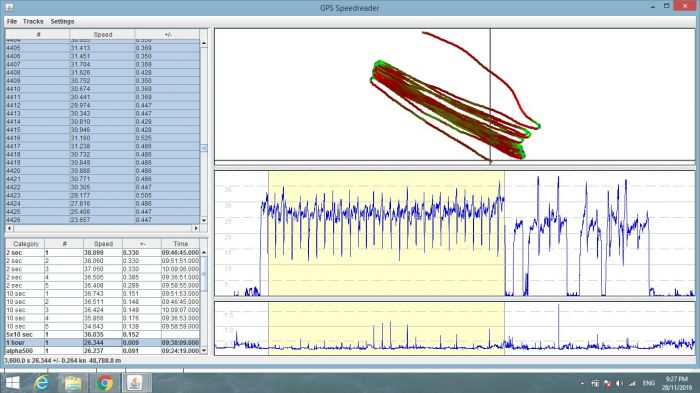The height and width of the screenshot is (393, 700).
Task: Click the volume icon in system tray
Action: pyautogui.click(x=619, y=383)
